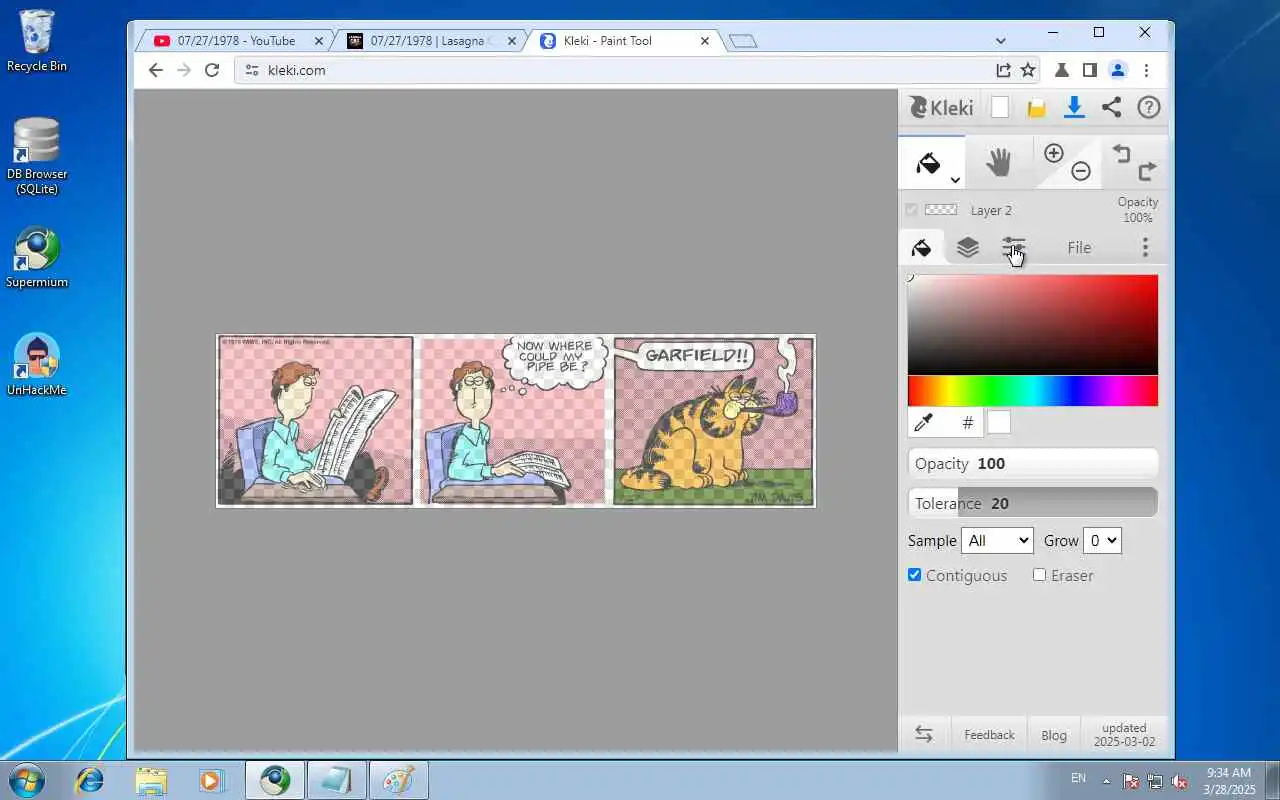Enable the Eraser checkbox

click(1039, 575)
